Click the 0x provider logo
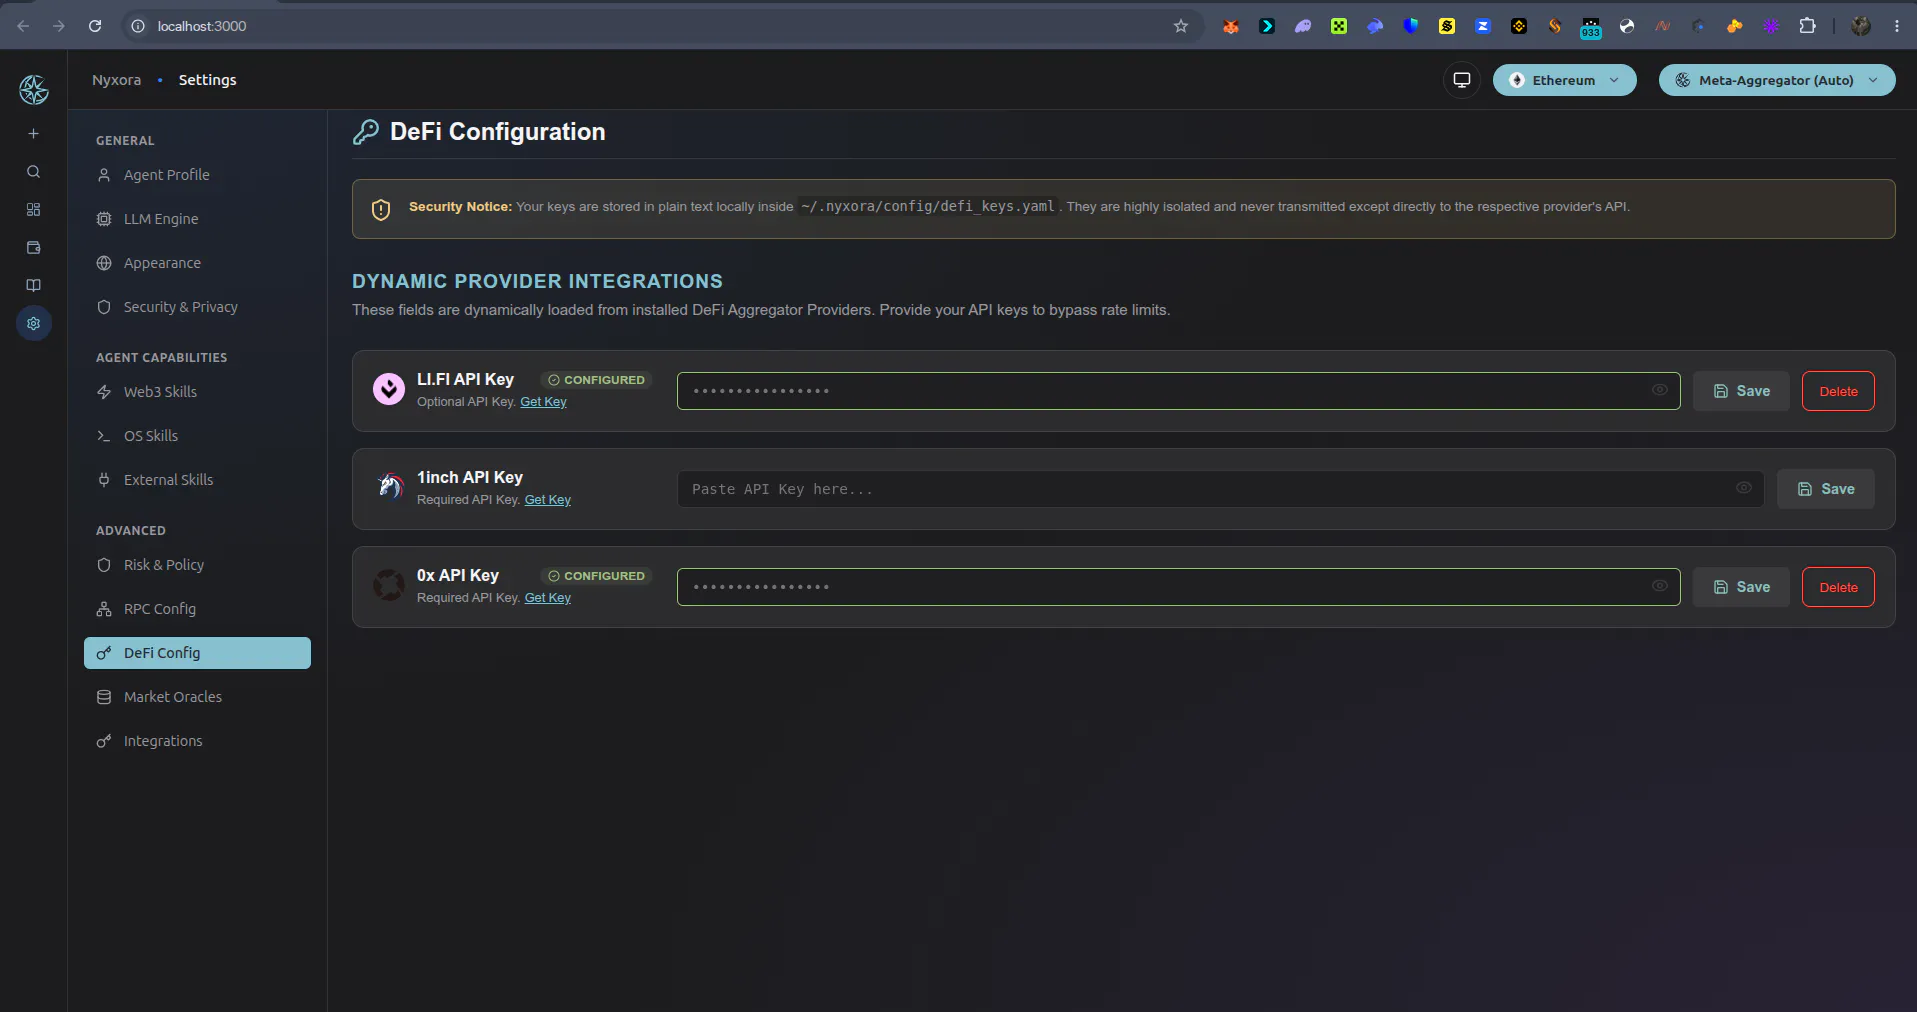1917x1012 pixels. (x=388, y=584)
